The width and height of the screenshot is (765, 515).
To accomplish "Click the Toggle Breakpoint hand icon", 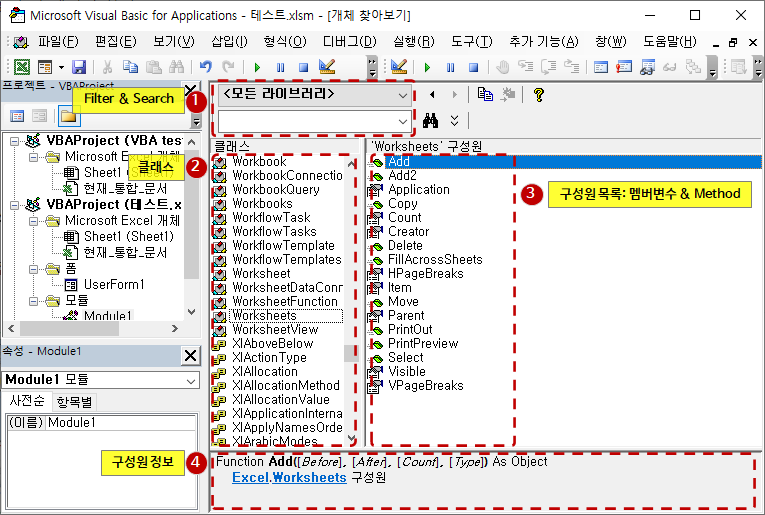I will (502, 66).
